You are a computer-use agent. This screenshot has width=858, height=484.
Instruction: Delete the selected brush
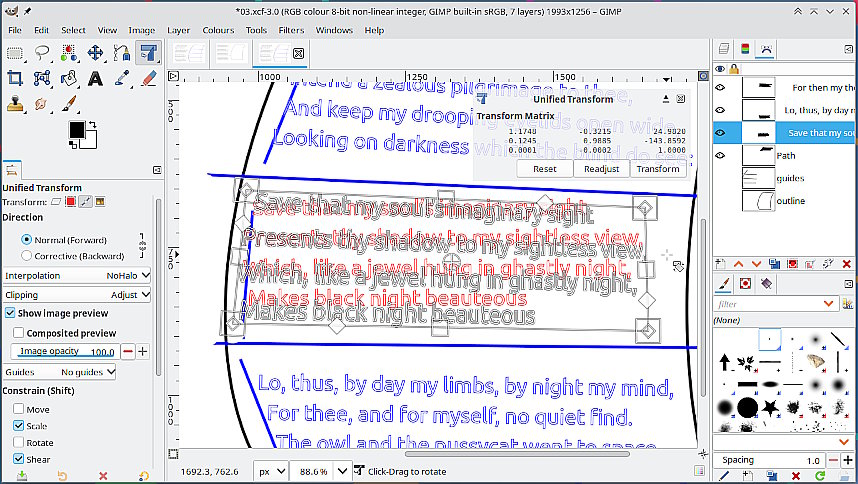point(796,476)
